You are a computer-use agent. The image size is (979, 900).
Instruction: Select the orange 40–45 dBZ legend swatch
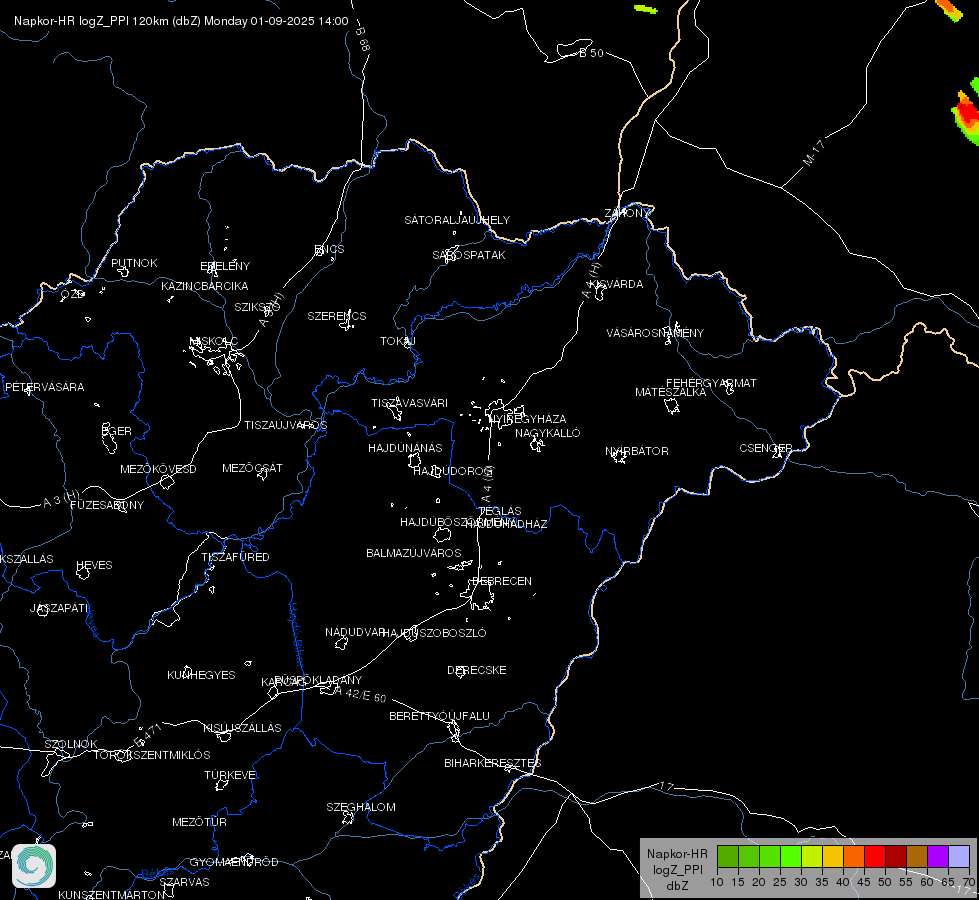(x=854, y=857)
